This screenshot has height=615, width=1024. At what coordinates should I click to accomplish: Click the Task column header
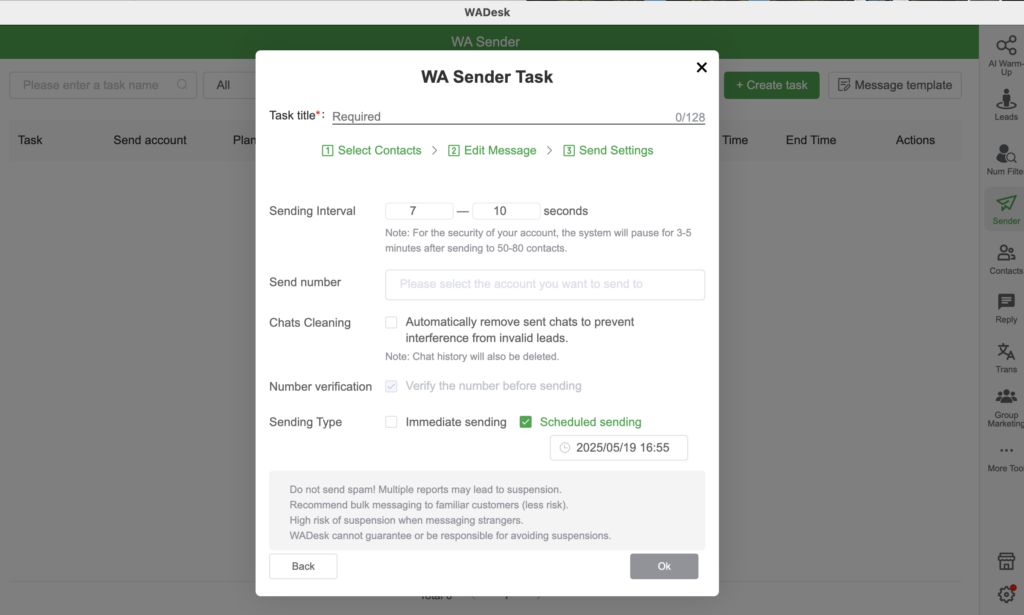(x=30, y=140)
